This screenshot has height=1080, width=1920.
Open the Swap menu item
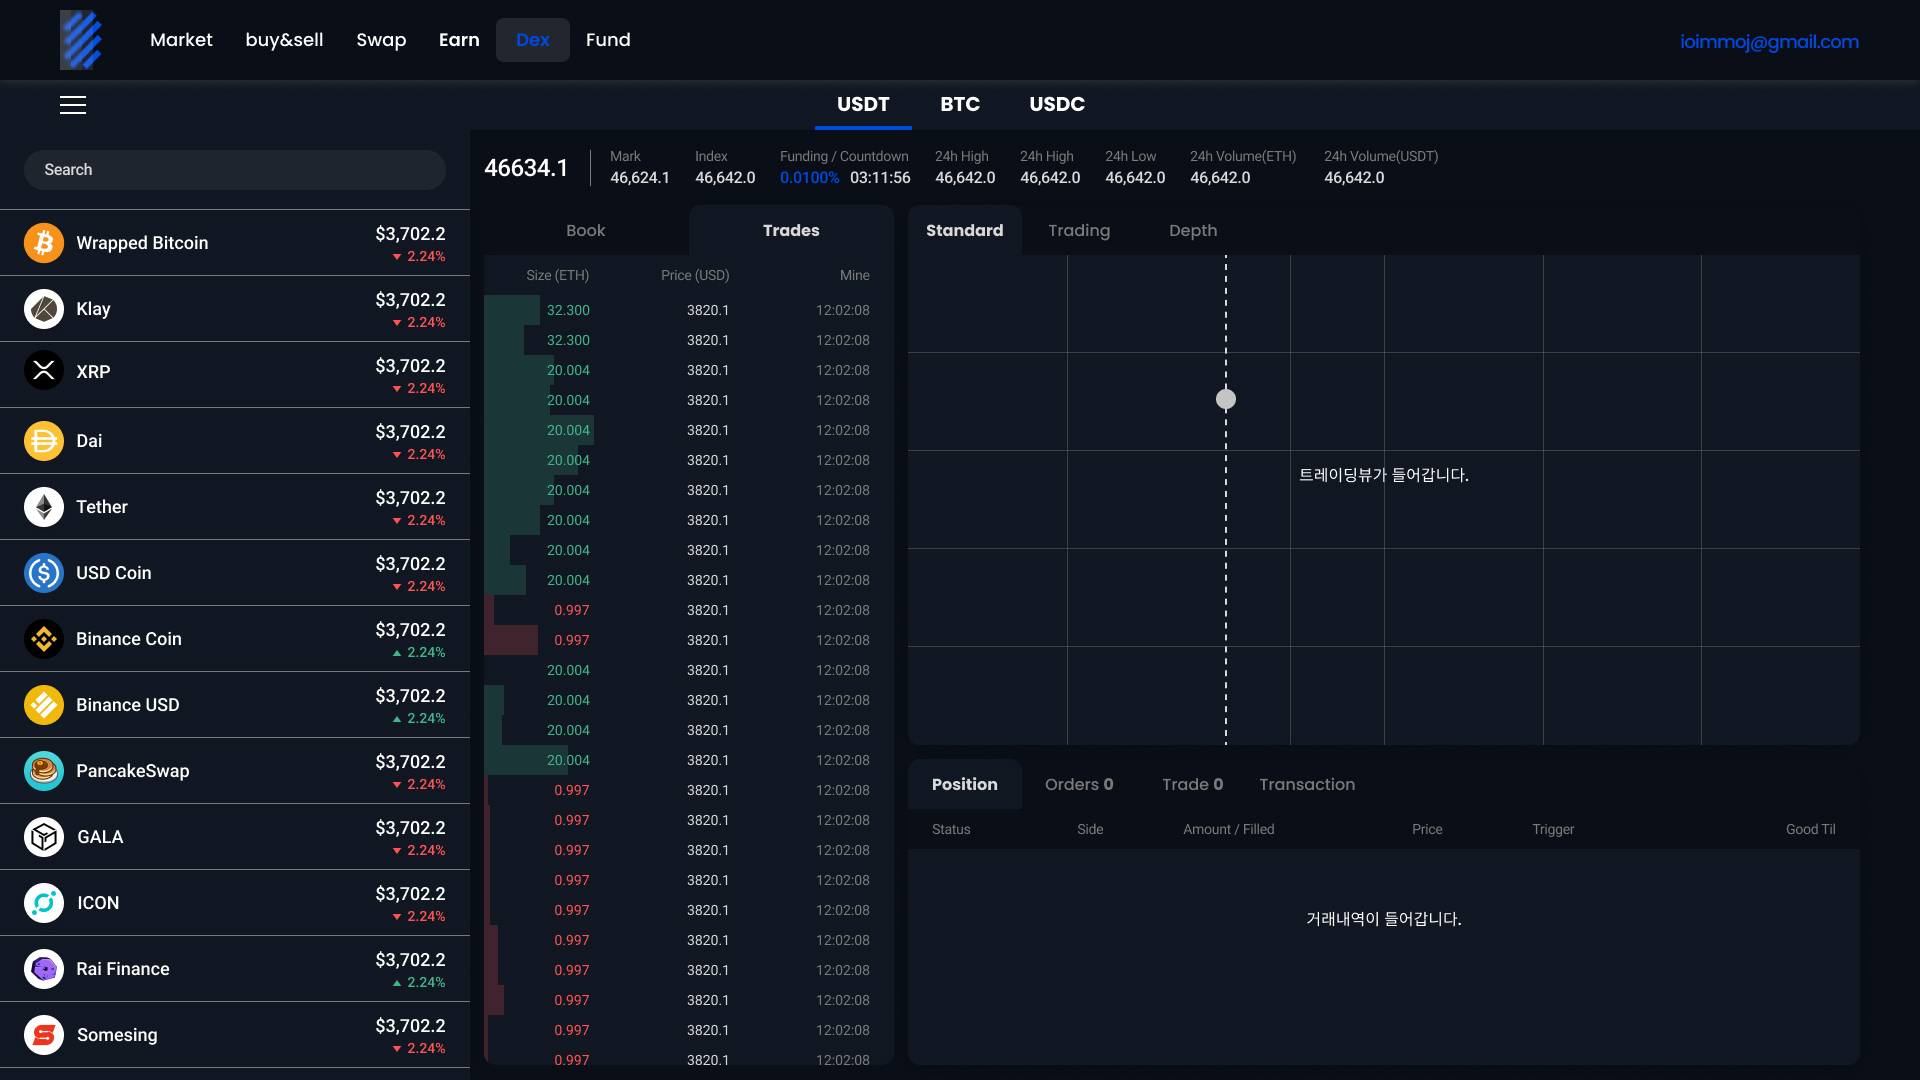click(x=381, y=40)
